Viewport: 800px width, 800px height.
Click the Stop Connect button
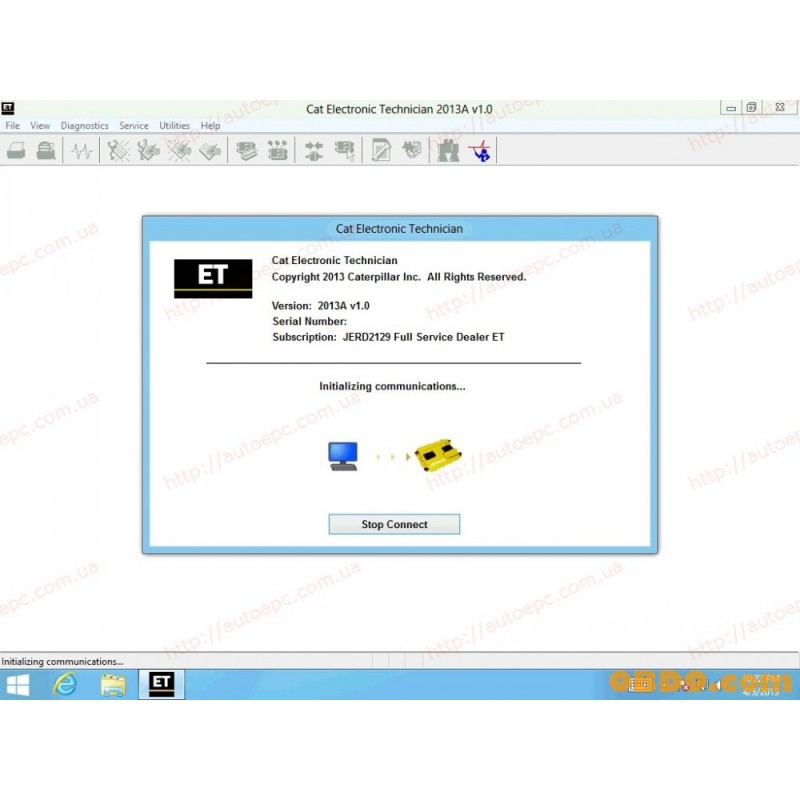tap(394, 524)
